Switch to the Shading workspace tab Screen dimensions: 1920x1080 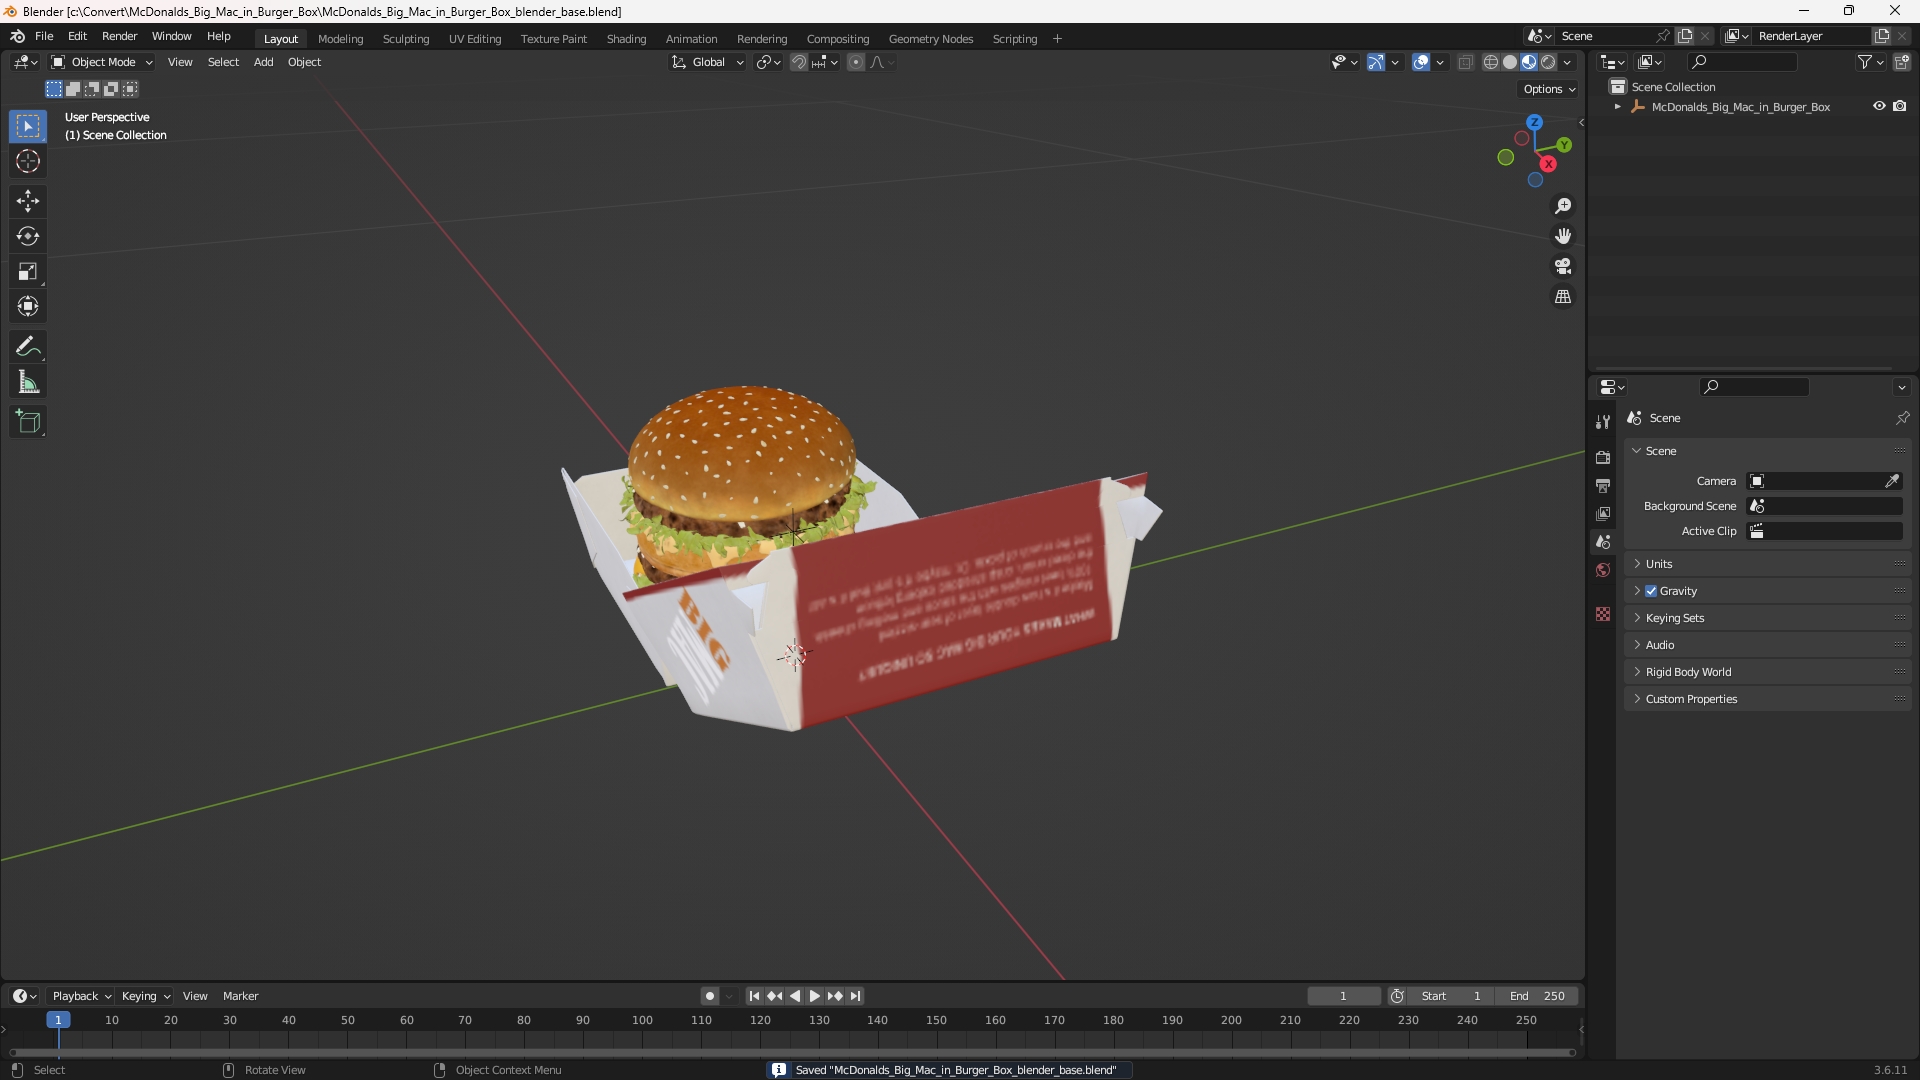(x=626, y=39)
